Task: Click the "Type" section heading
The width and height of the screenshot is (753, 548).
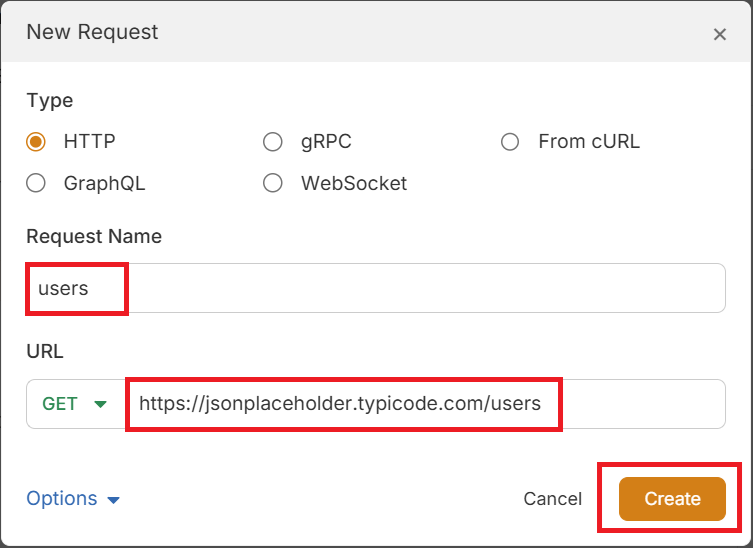Action: point(49,100)
